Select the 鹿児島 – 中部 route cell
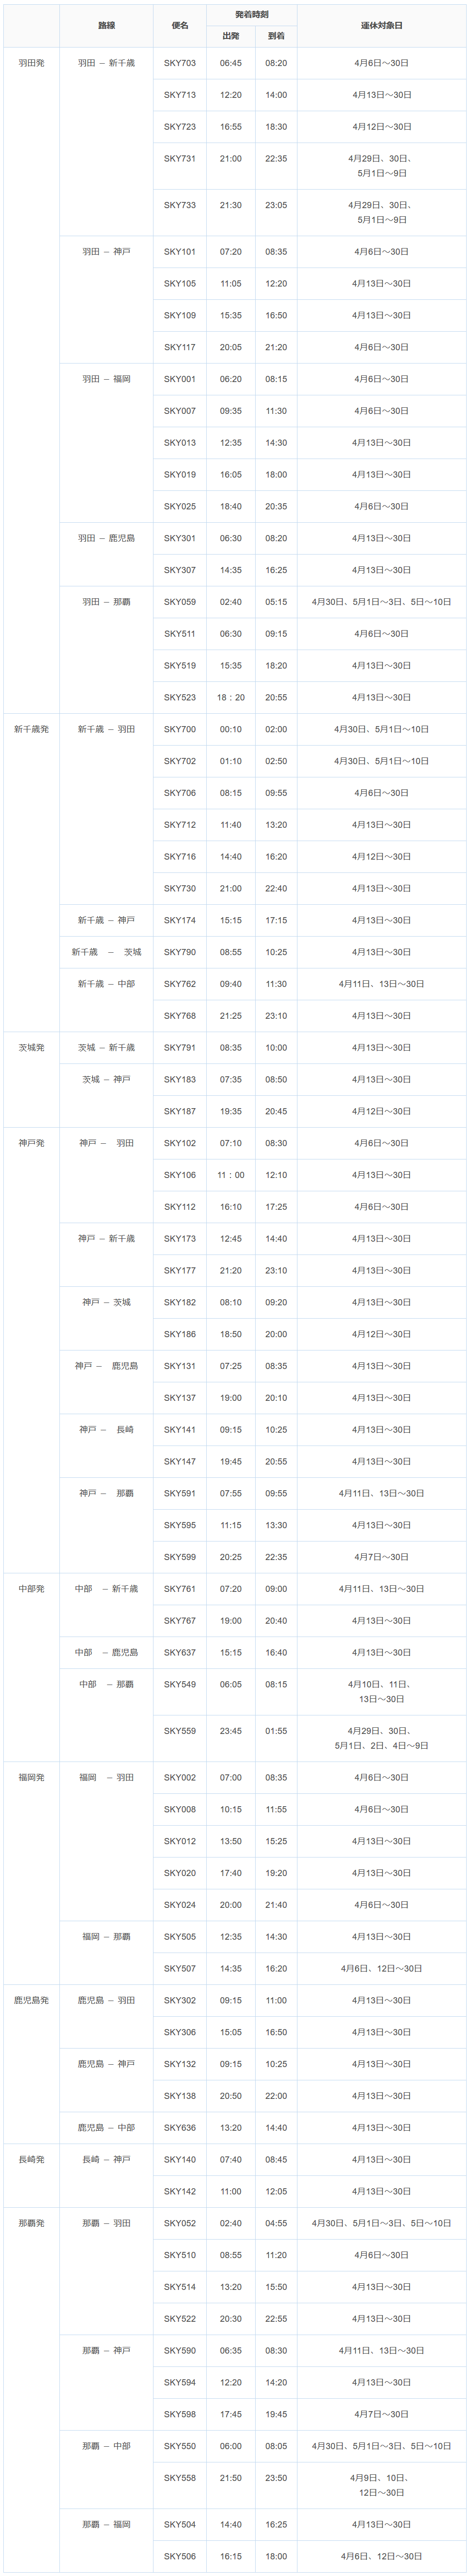 pos(106,2127)
